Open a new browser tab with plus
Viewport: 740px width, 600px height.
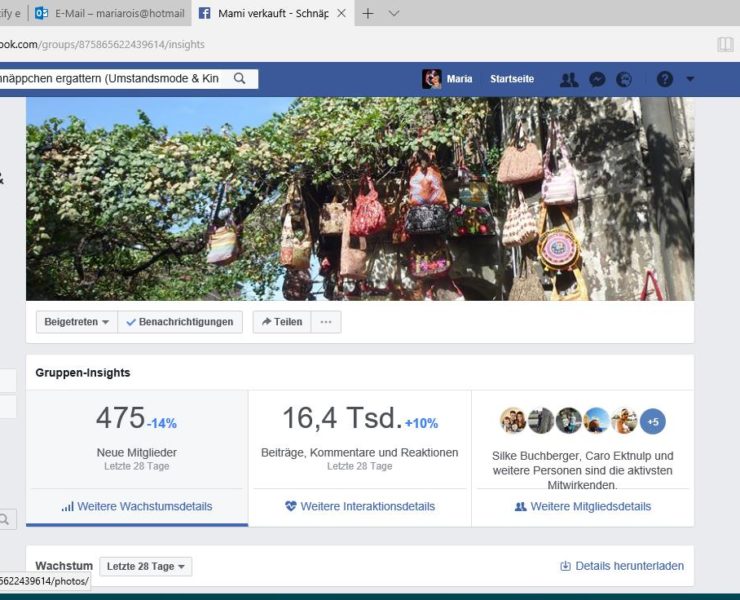click(368, 14)
